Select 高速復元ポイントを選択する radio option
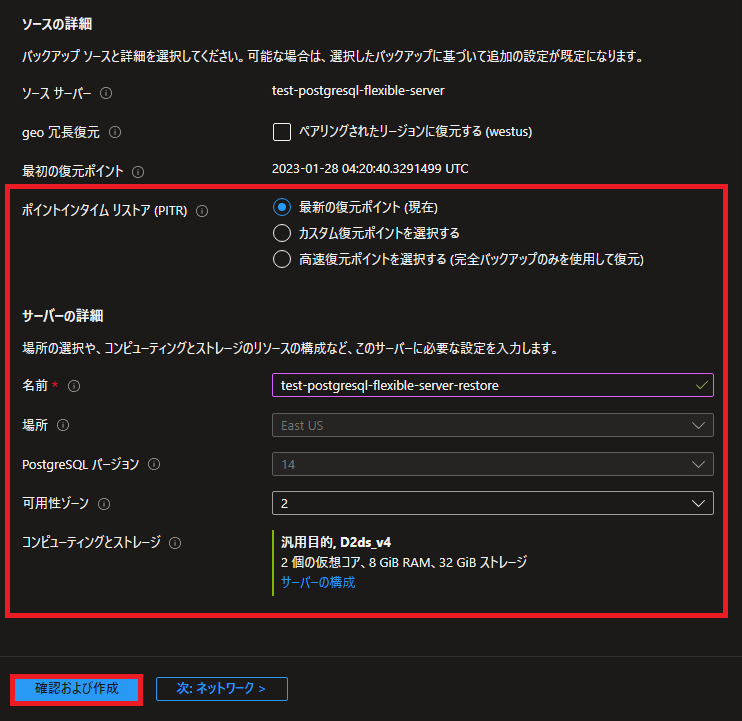742x721 pixels. coord(282,259)
